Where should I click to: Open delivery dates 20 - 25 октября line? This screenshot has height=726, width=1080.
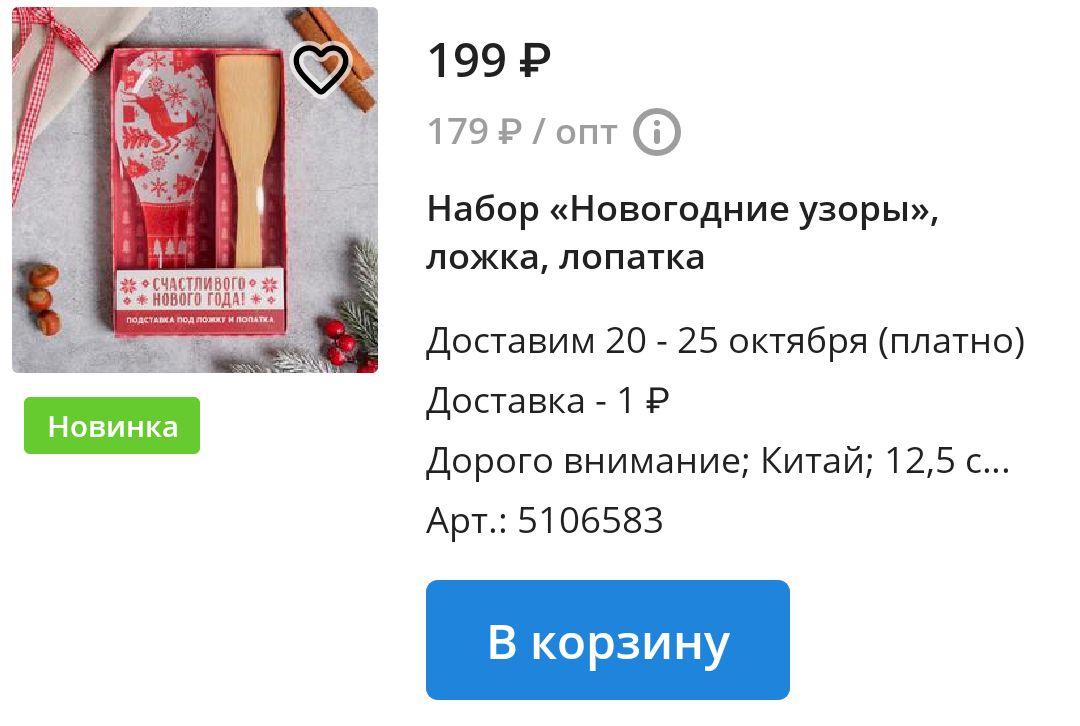[726, 341]
